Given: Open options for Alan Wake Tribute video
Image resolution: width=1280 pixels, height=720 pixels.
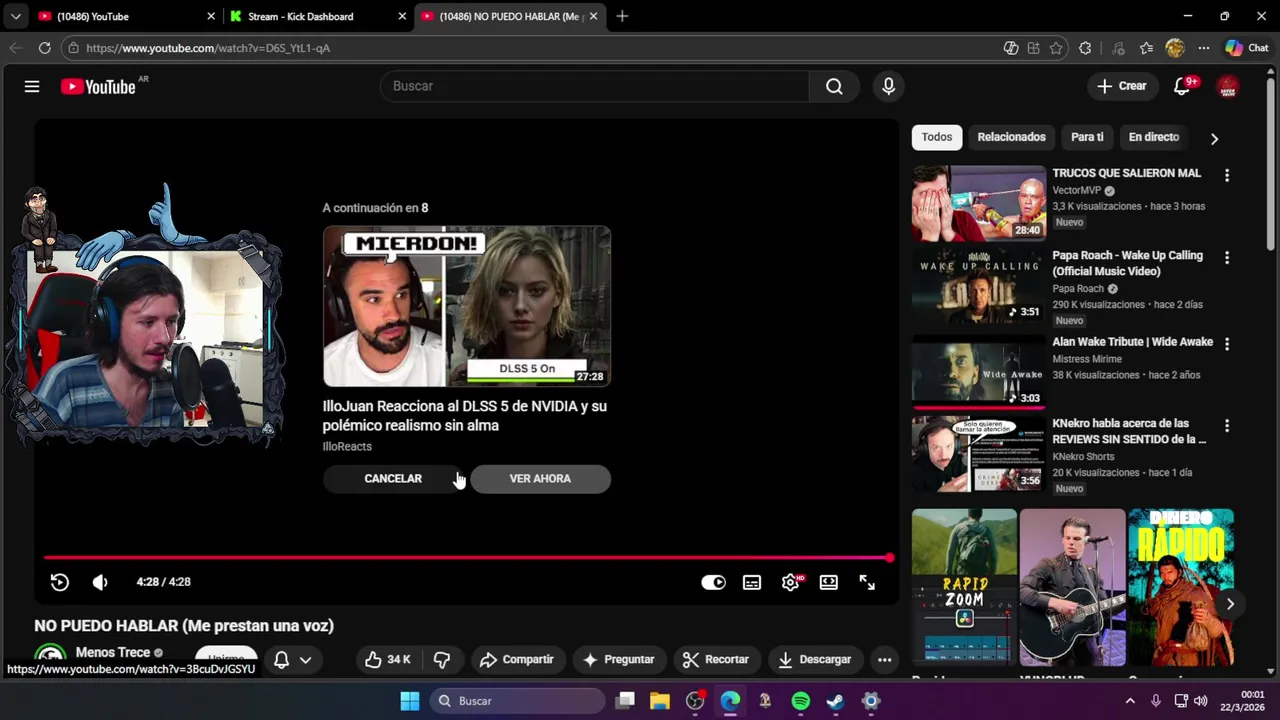Looking at the screenshot, I should pyautogui.click(x=1227, y=343).
